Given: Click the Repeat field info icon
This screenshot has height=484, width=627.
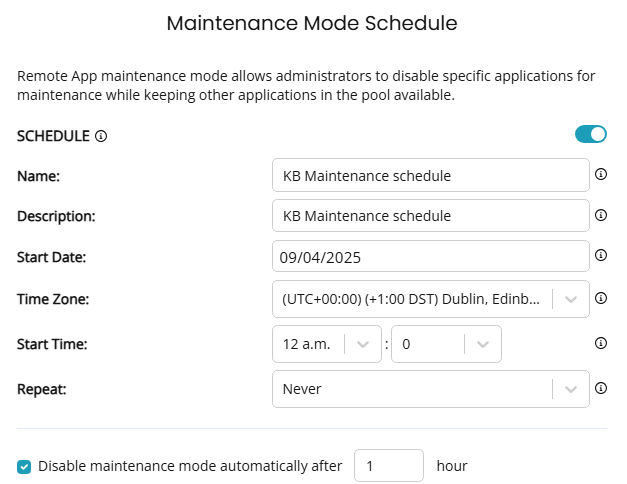Looking at the screenshot, I should point(601,388).
